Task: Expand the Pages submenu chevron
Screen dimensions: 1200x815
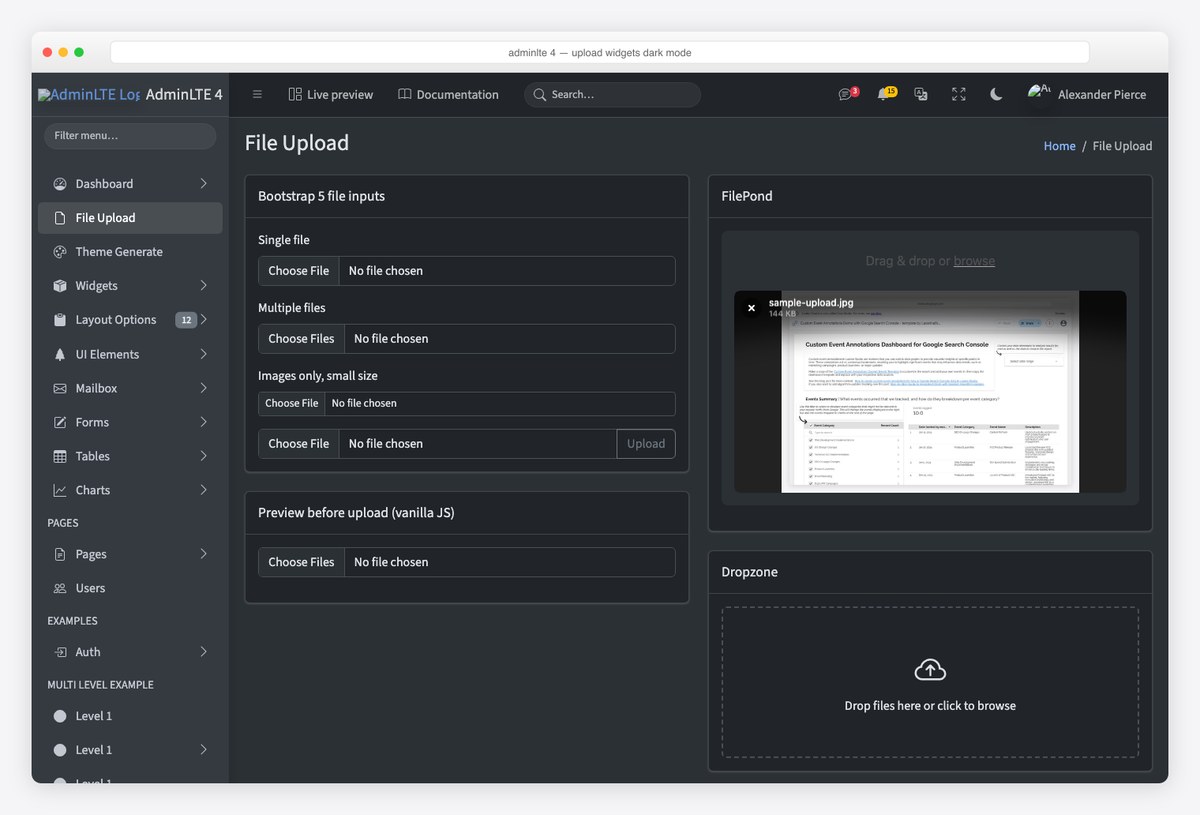Action: pos(203,553)
